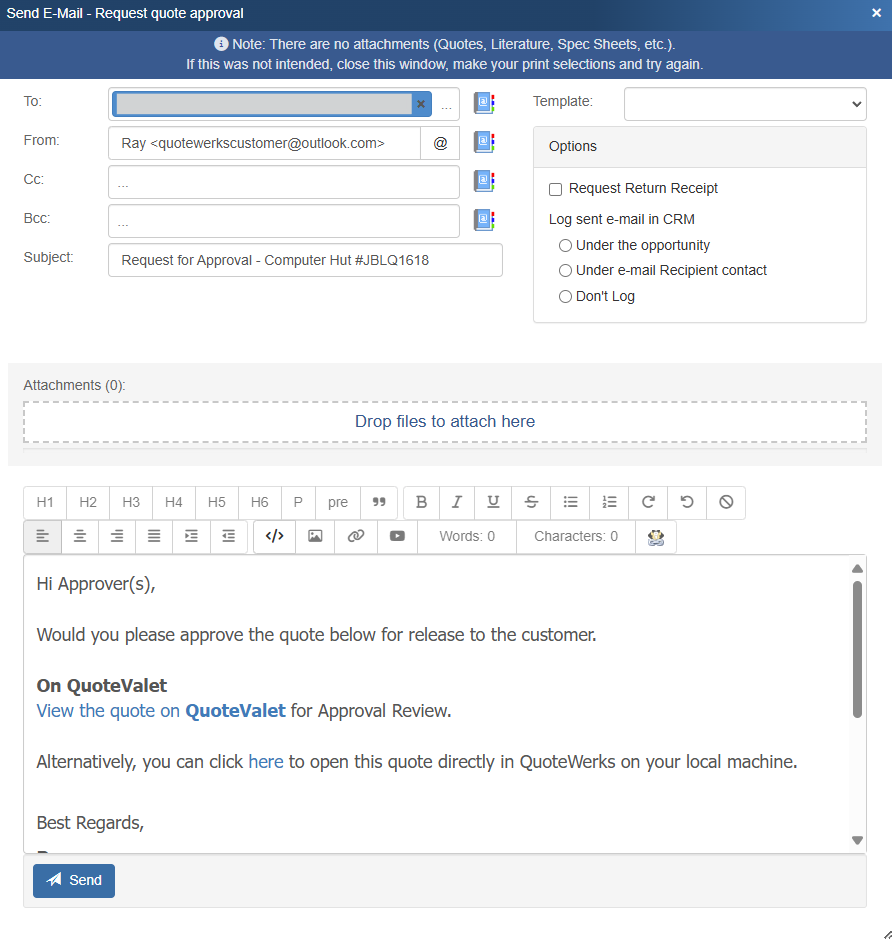Open the address book next to Cc
Image resolution: width=892 pixels, height=939 pixels.
pos(484,181)
